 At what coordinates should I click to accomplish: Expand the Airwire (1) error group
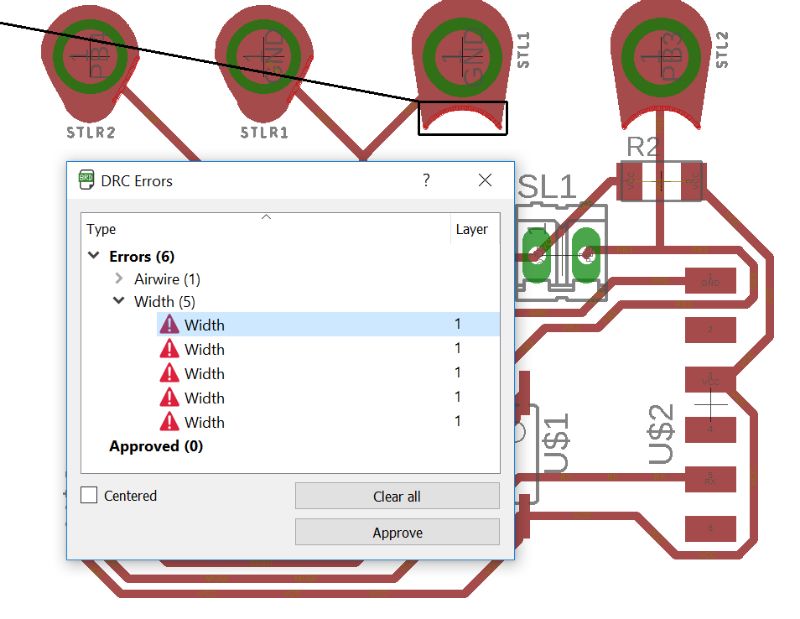coord(119,278)
